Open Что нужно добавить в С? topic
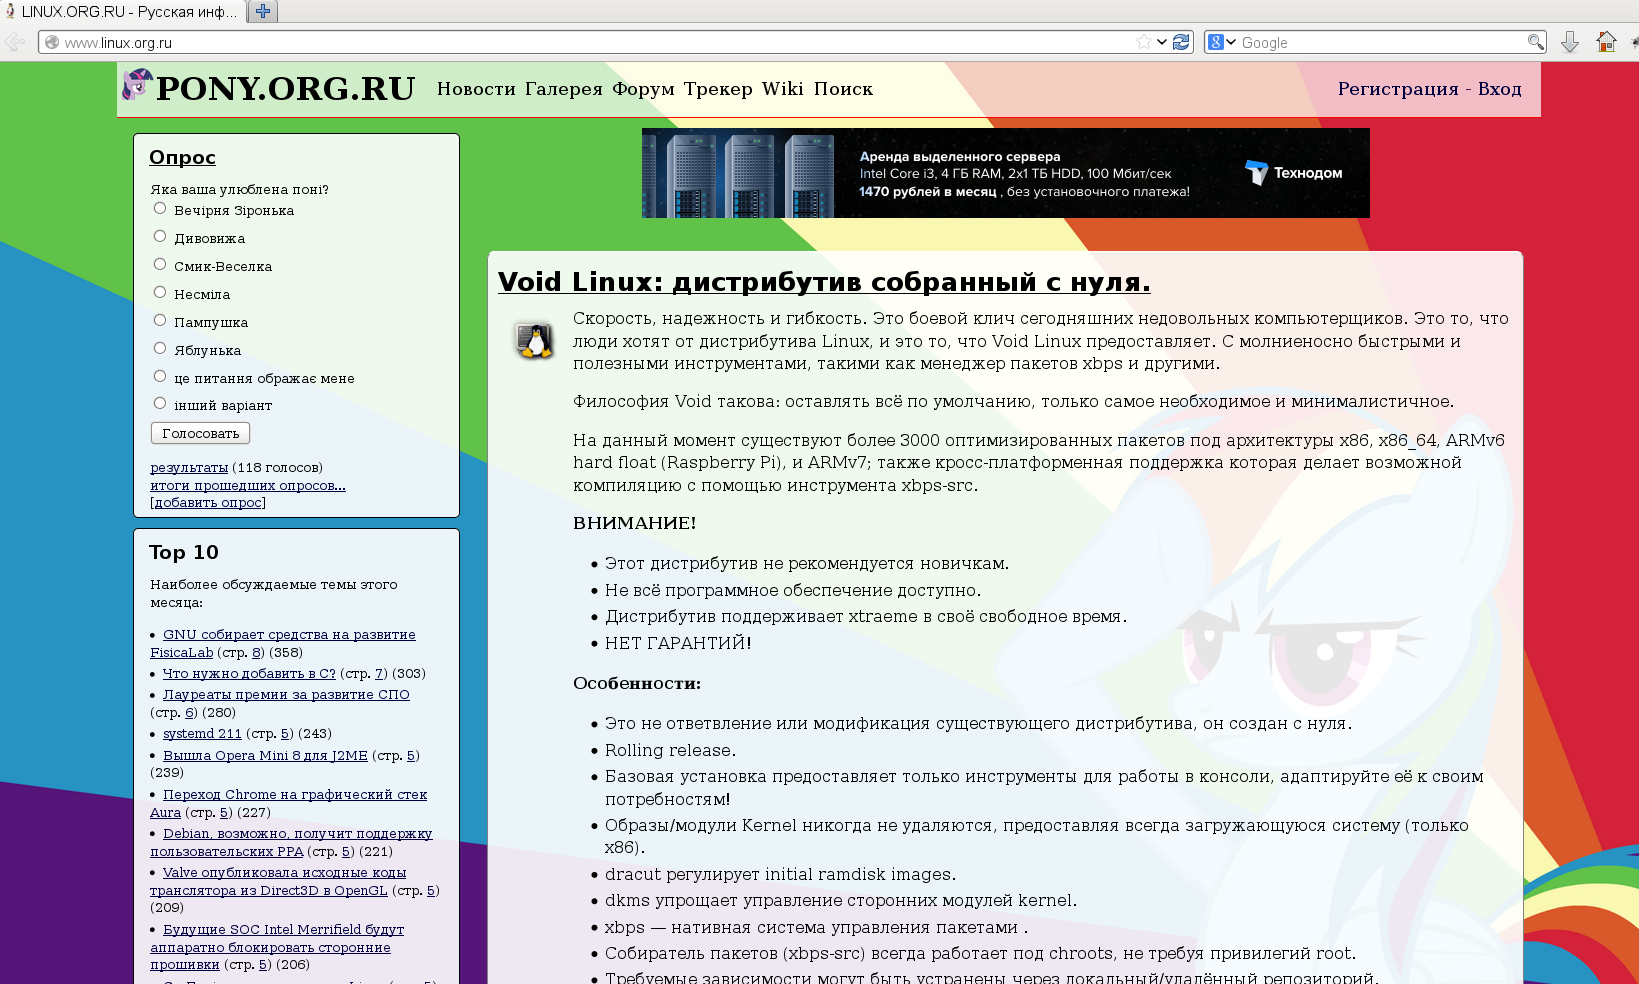1639x984 pixels. point(249,673)
